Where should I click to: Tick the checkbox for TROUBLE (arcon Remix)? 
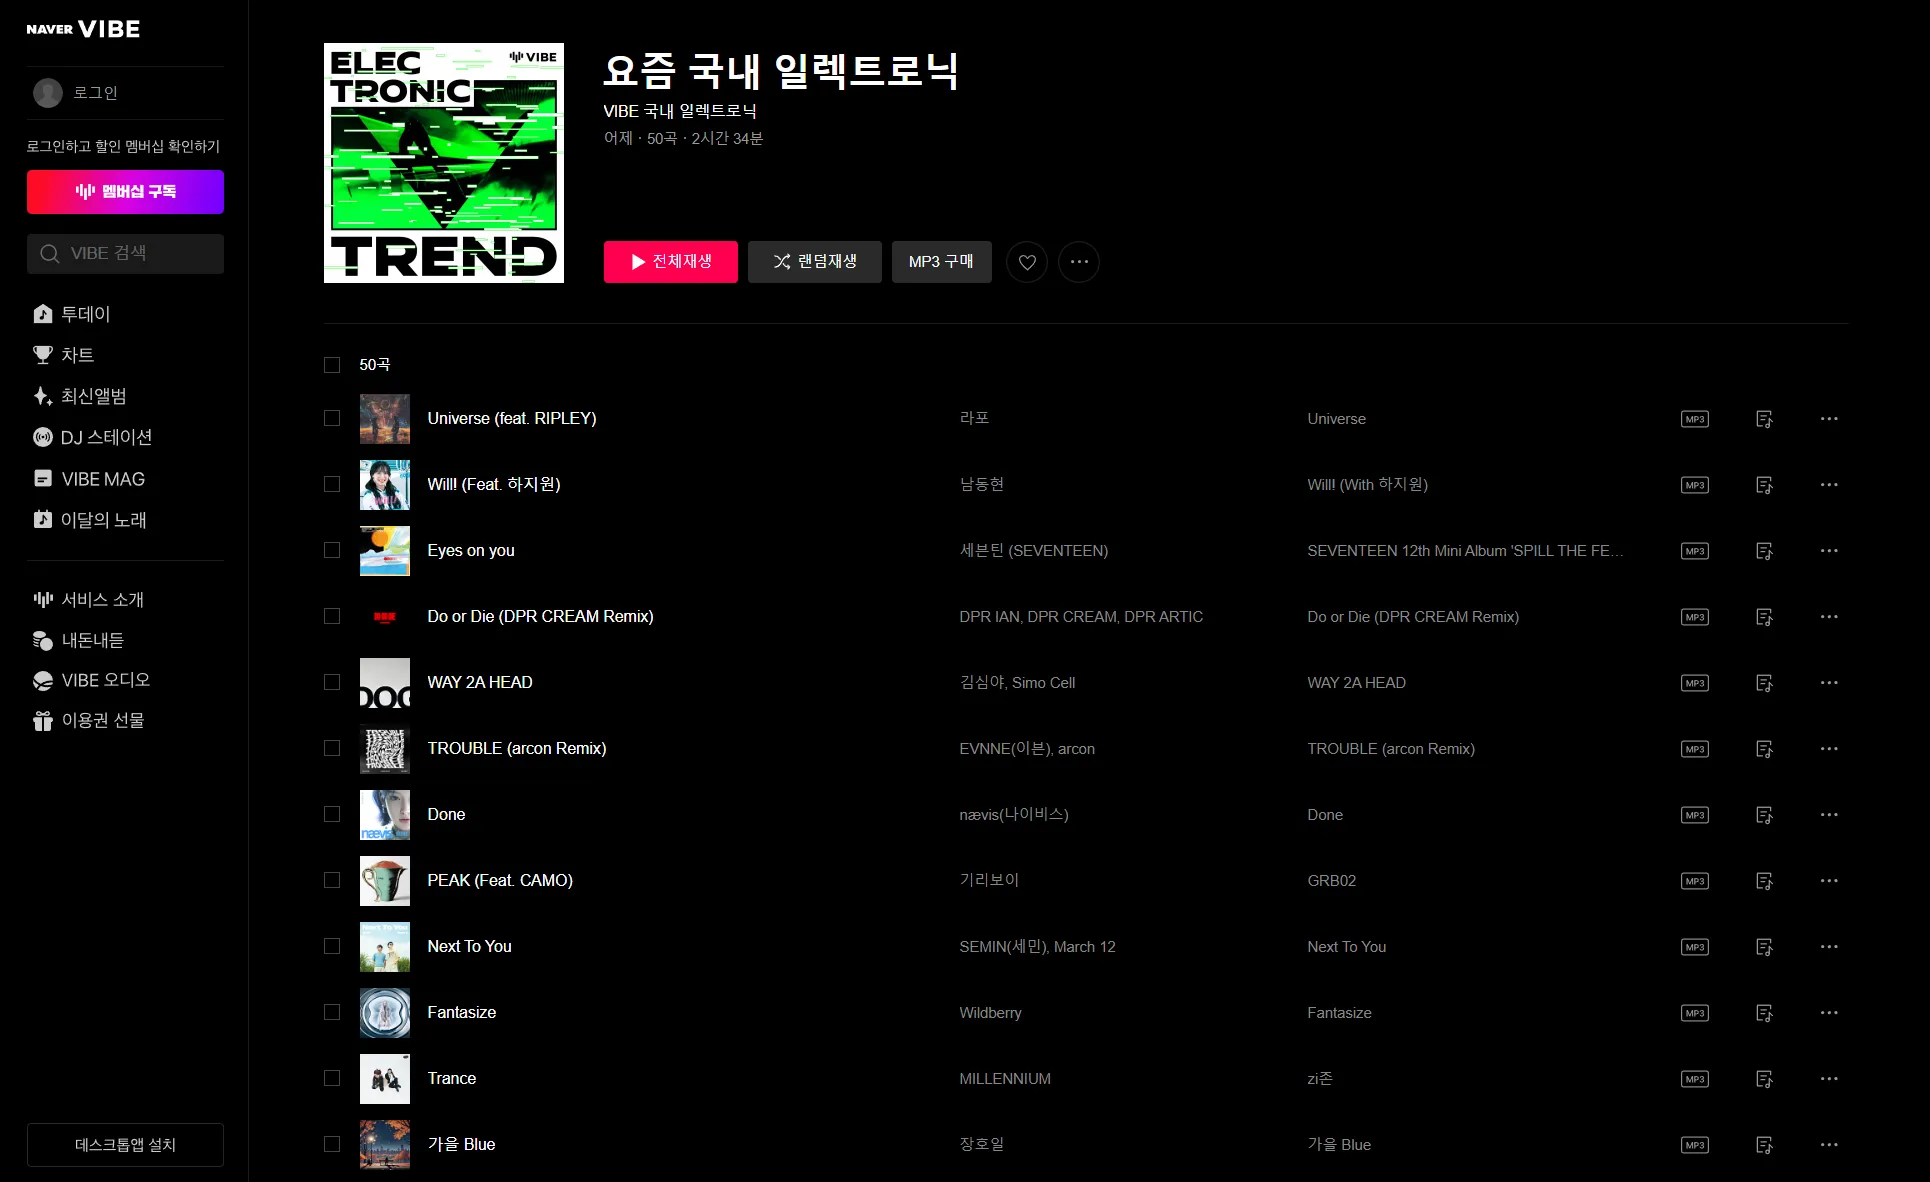click(332, 748)
